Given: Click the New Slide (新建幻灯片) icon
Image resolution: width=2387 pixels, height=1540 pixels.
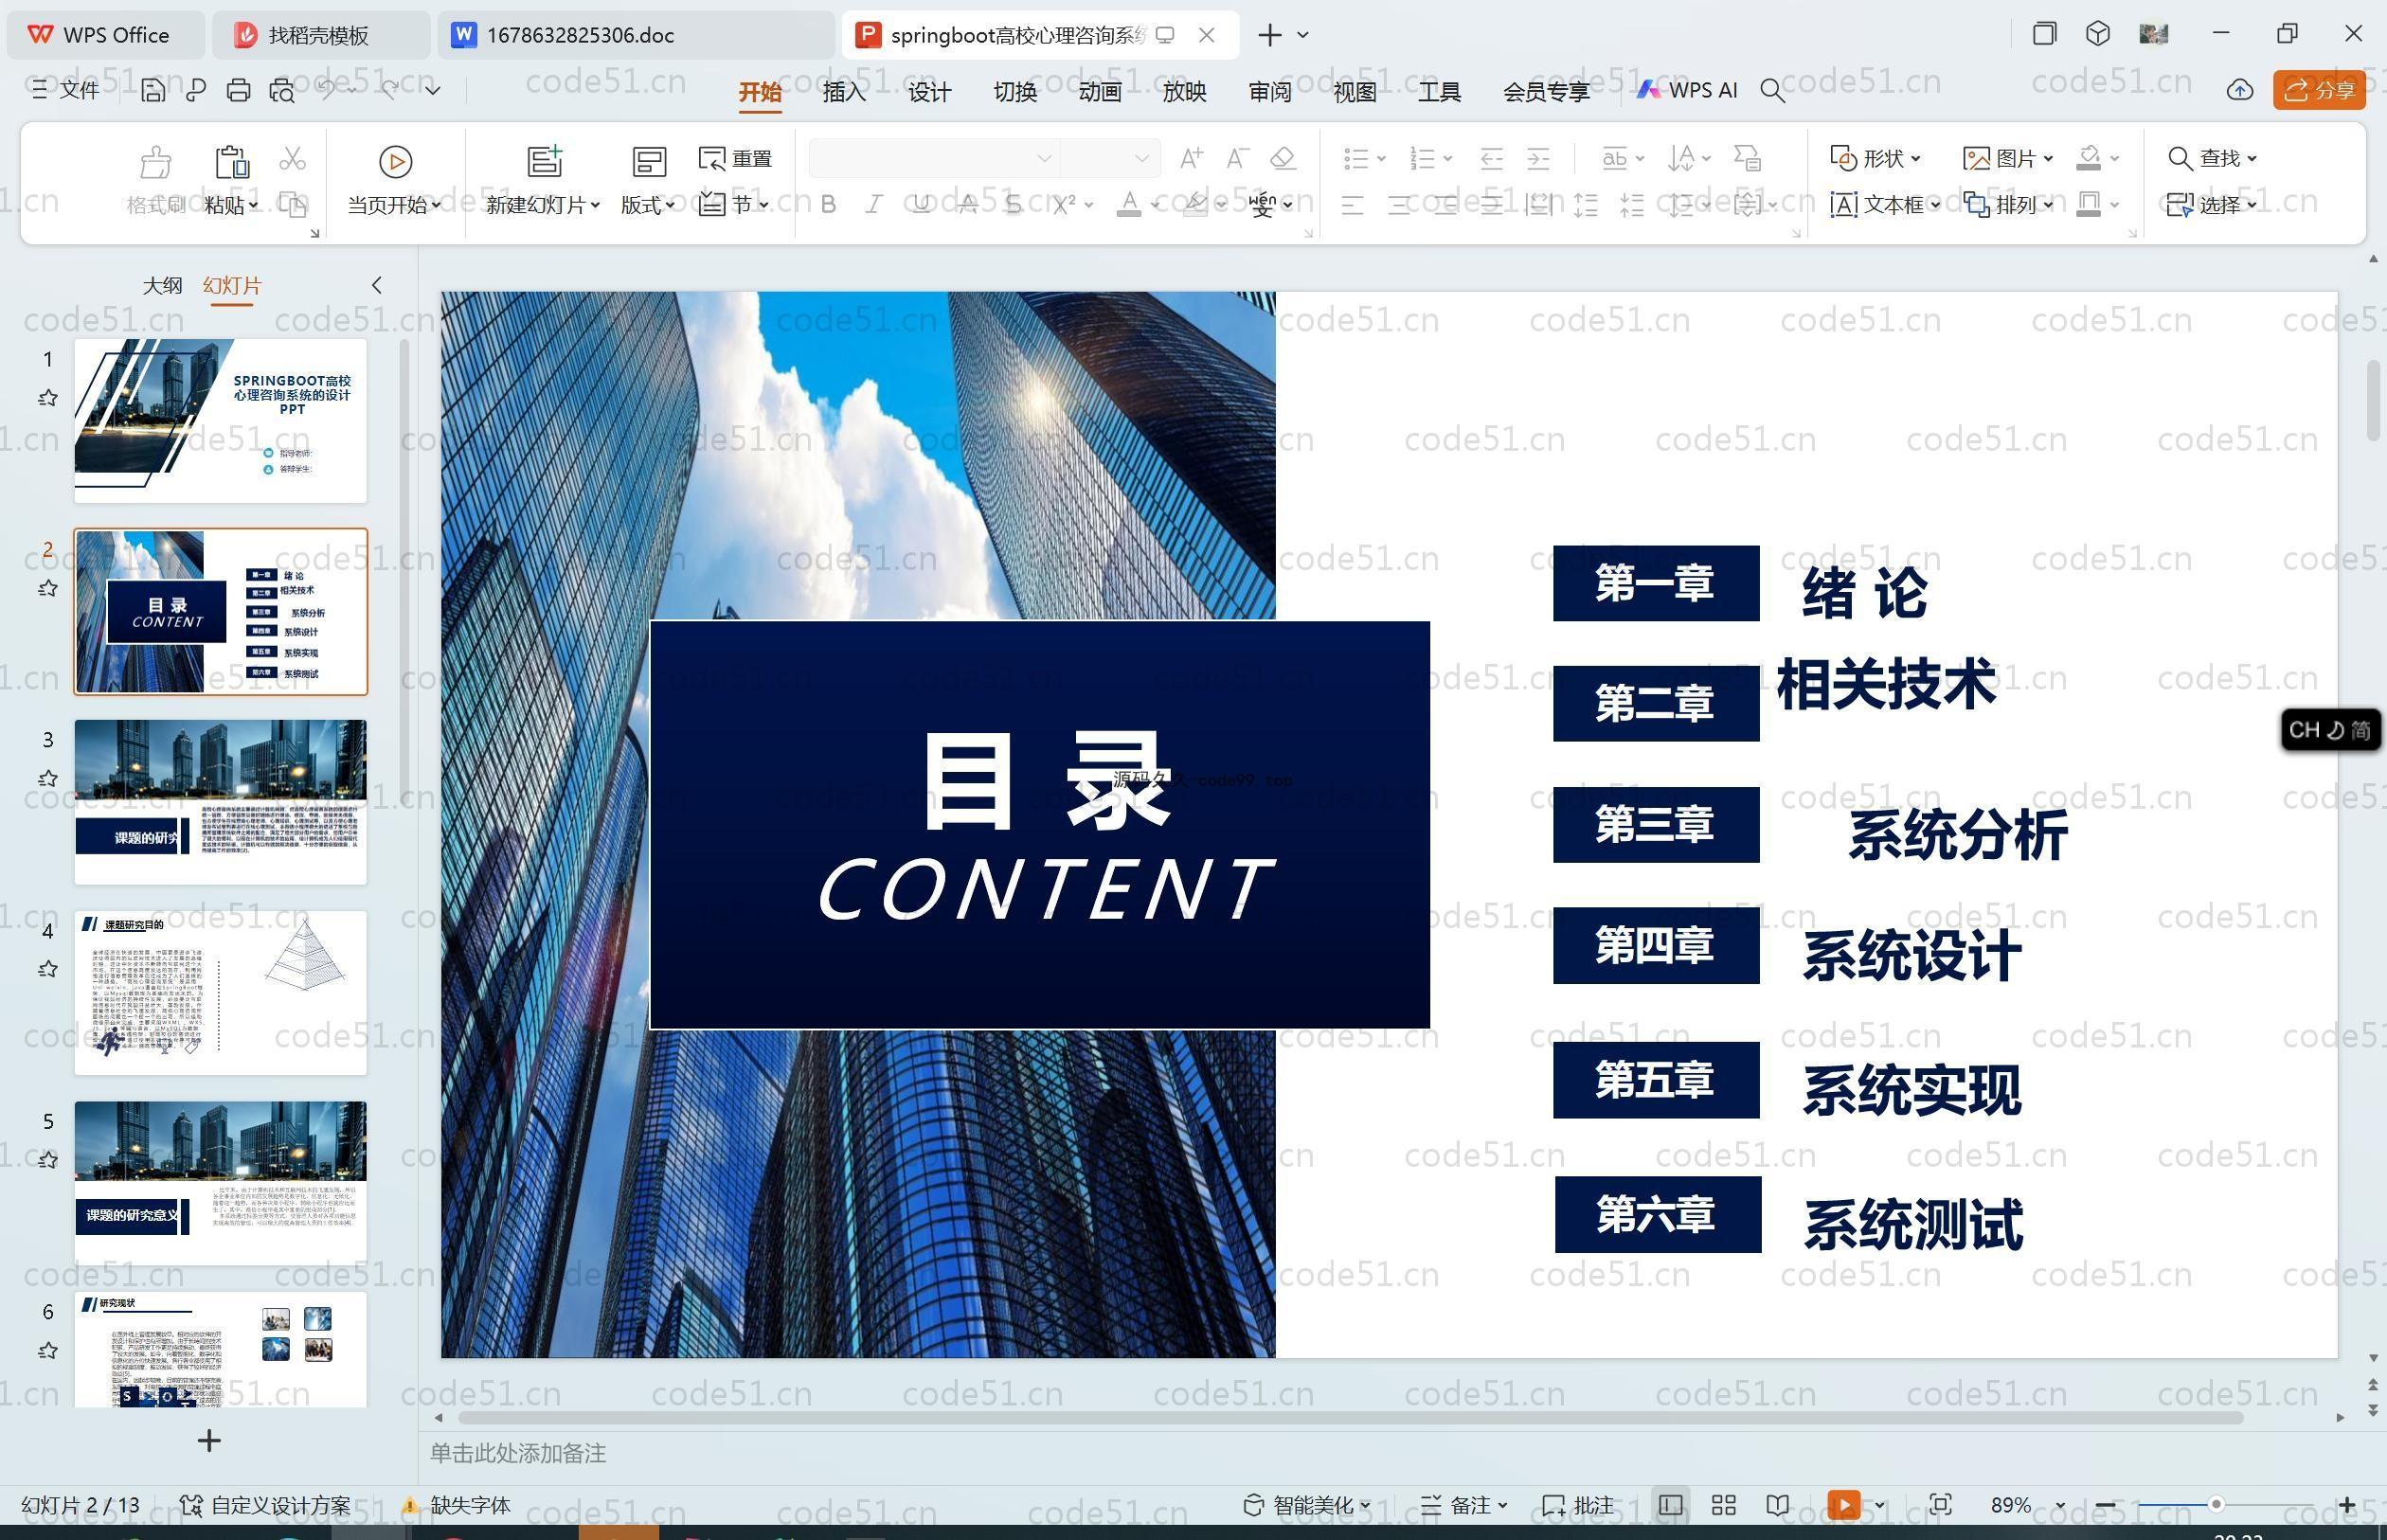Looking at the screenshot, I should pyautogui.click(x=544, y=161).
